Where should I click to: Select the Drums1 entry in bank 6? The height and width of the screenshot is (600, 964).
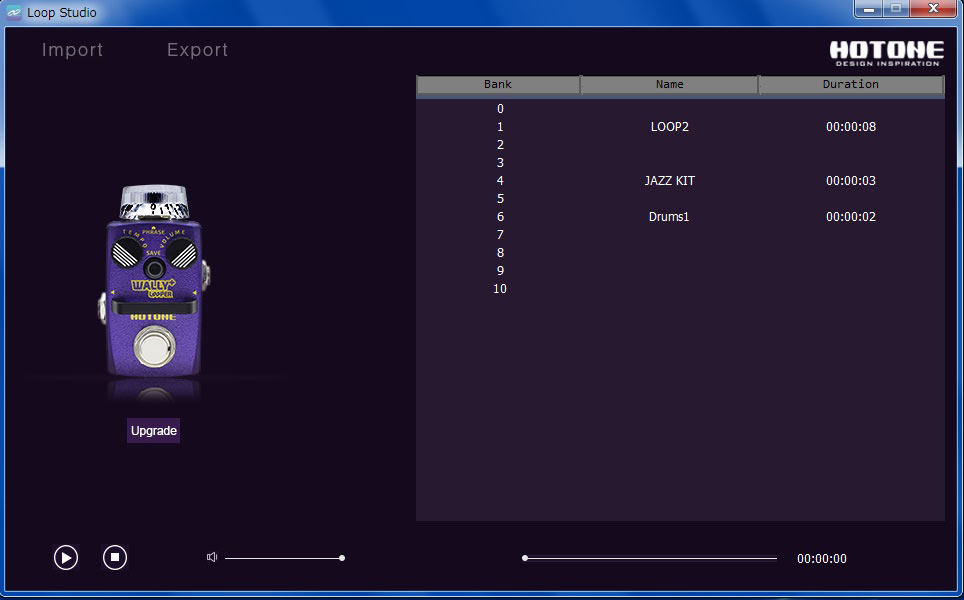coord(669,216)
